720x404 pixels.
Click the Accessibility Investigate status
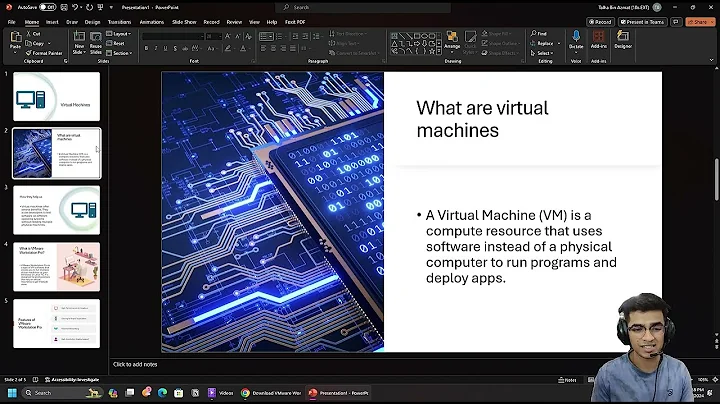[x=72, y=380]
